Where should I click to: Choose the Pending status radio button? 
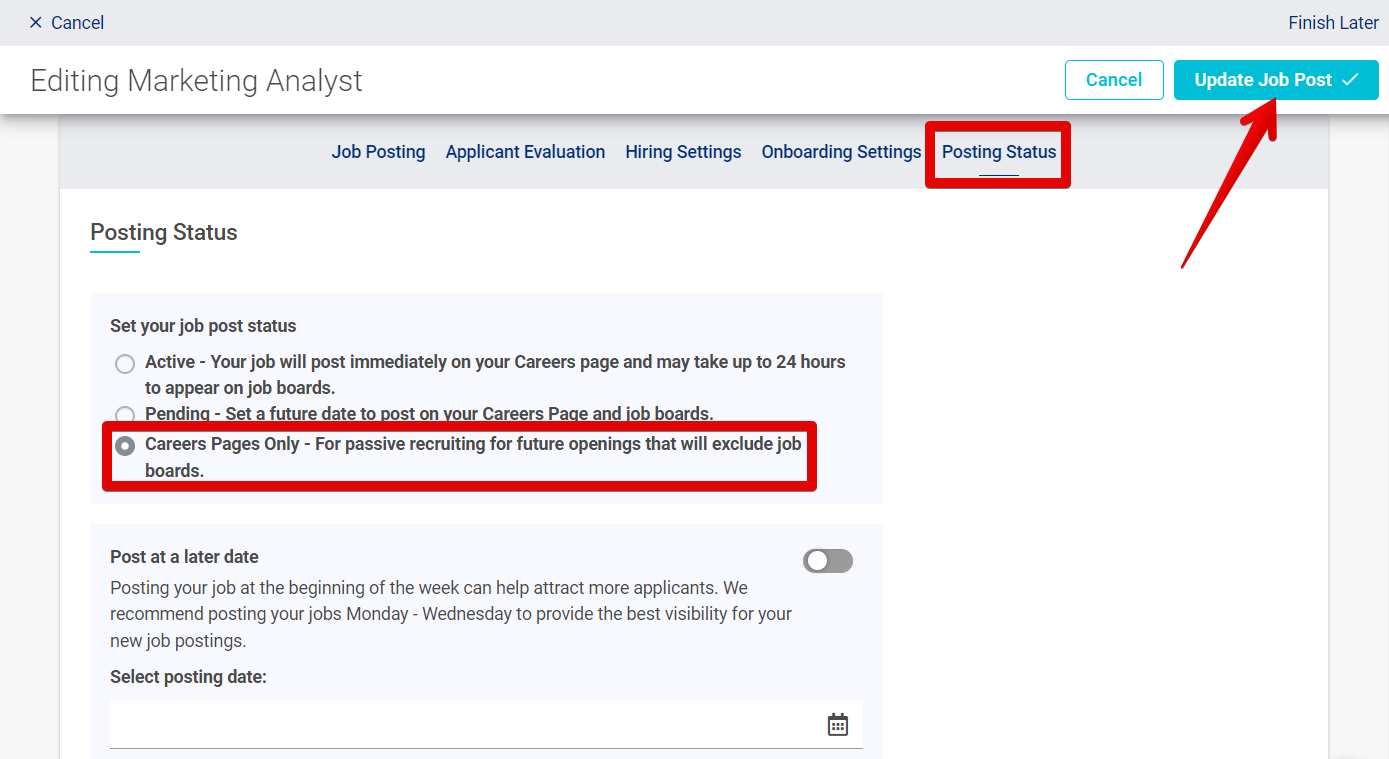(125, 414)
